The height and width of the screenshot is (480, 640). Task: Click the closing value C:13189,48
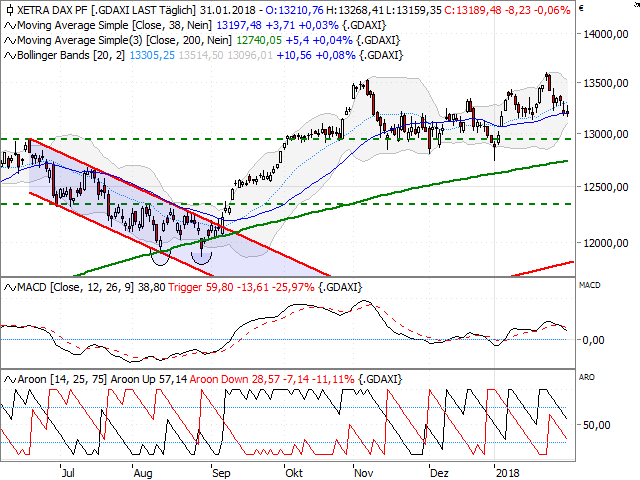[x=473, y=10]
